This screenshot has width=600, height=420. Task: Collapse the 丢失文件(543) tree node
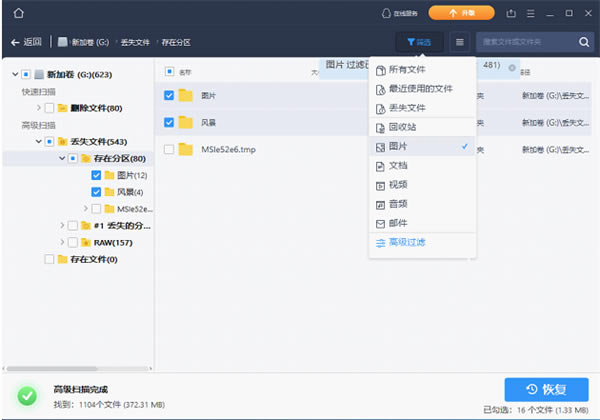(38, 141)
